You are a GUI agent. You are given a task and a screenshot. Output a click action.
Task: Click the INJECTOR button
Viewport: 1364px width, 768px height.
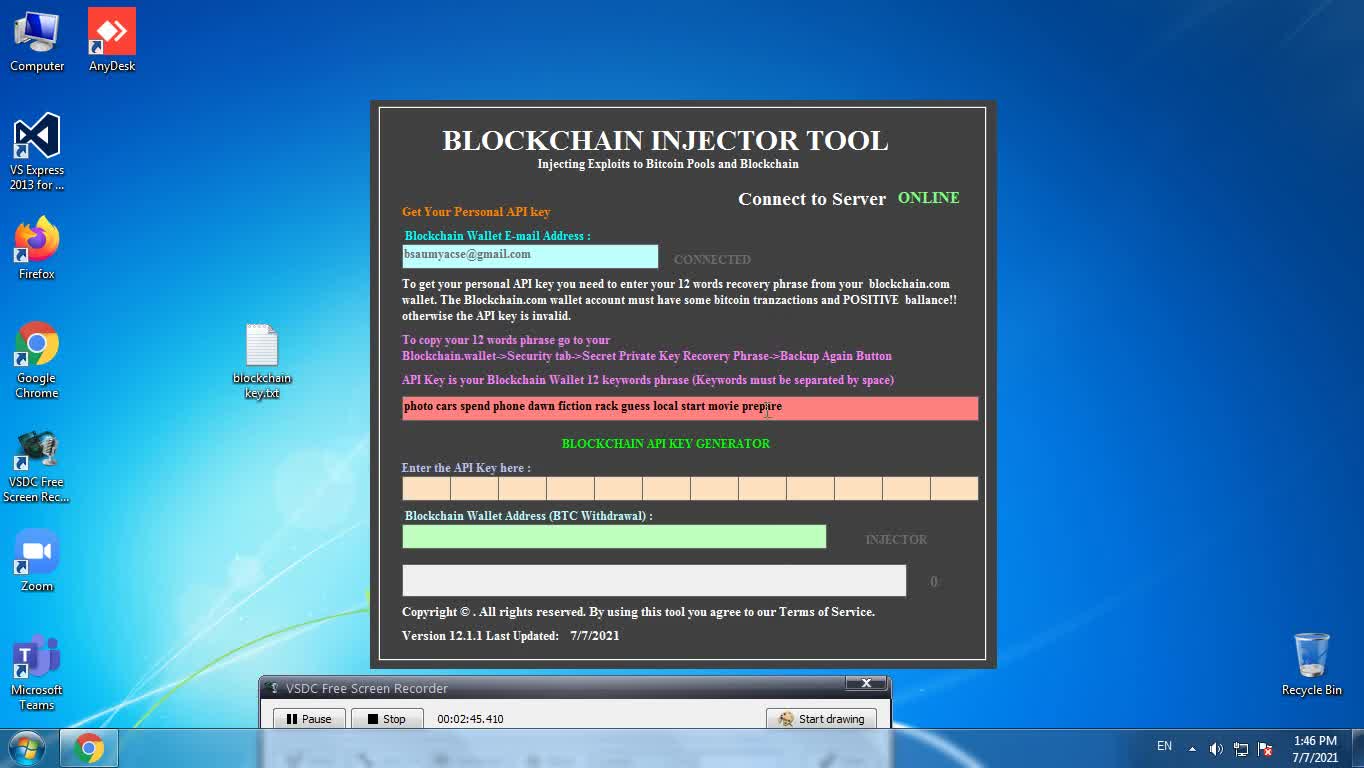[896, 539]
